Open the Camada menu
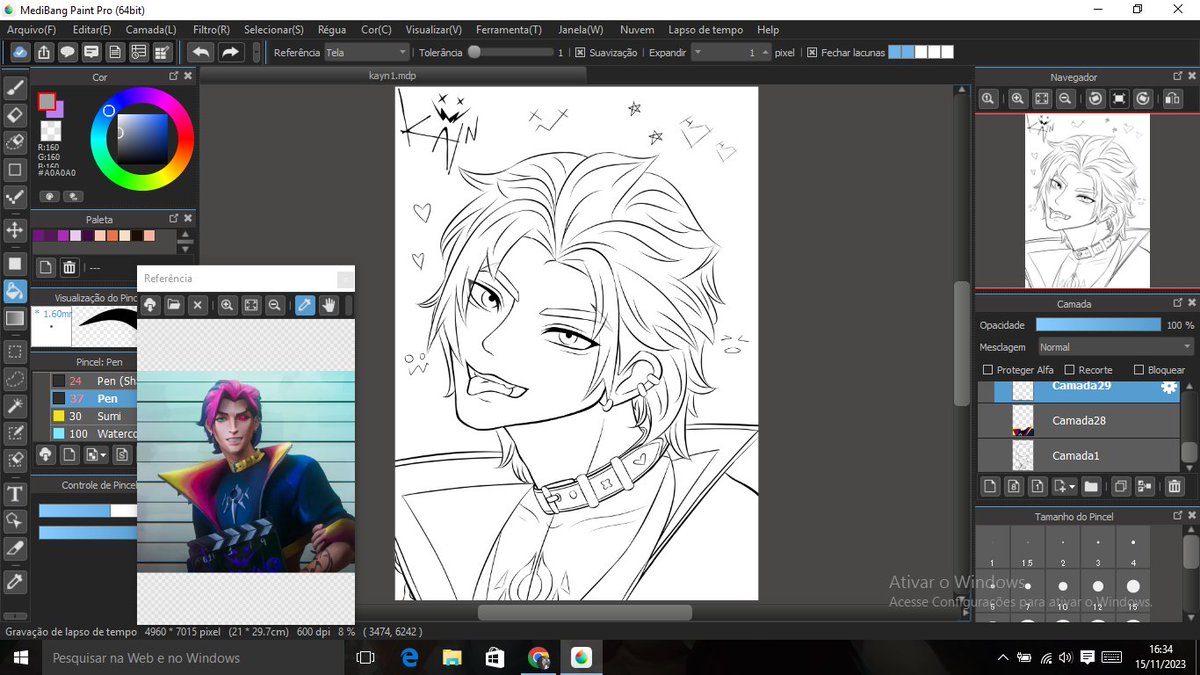The height and width of the screenshot is (675, 1200). pyautogui.click(x=150, y=30)
